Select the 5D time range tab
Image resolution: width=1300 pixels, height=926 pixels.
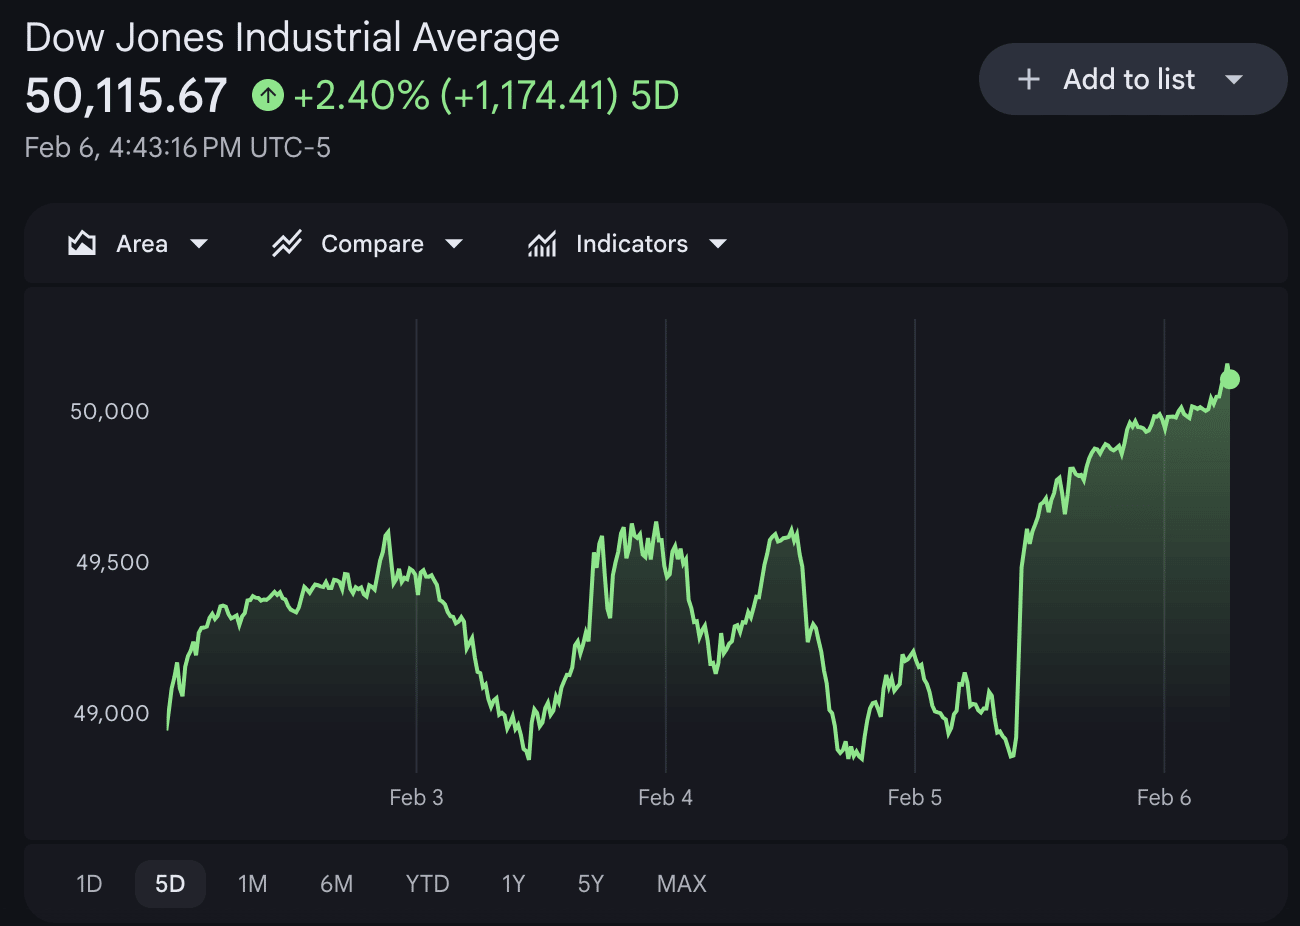tap(170, 884)
